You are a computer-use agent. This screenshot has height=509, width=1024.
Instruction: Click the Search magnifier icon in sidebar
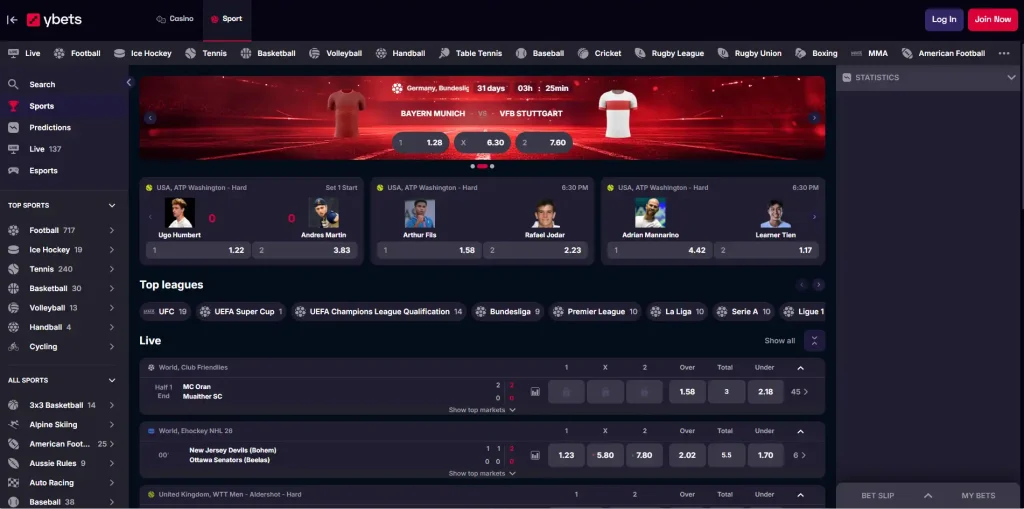13,84
